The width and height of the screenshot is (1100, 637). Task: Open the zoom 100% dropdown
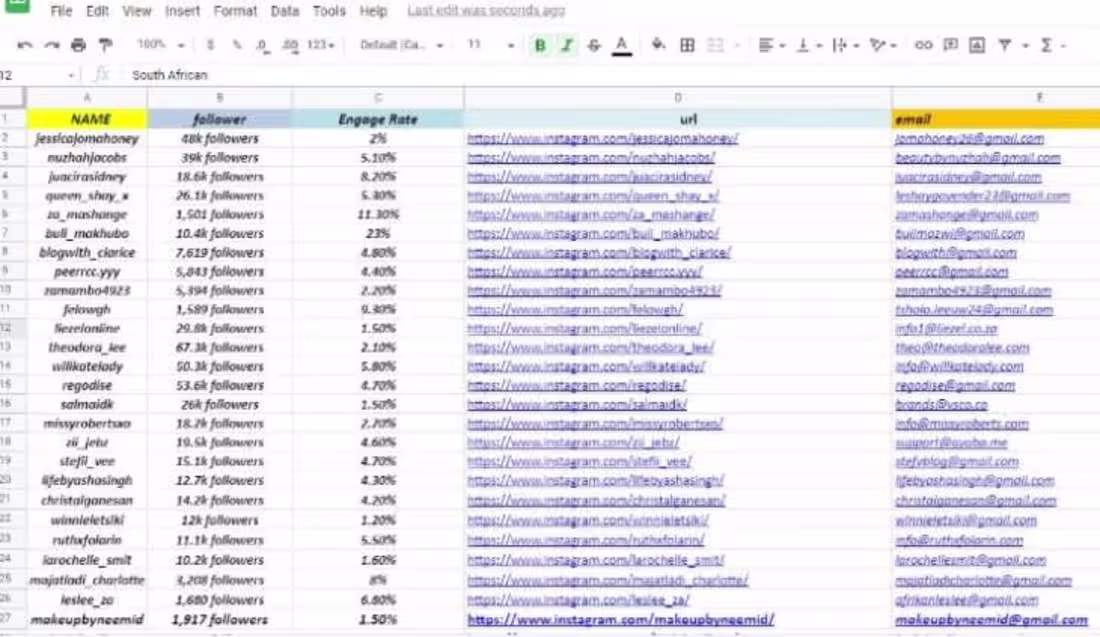(x=161, y=45)
